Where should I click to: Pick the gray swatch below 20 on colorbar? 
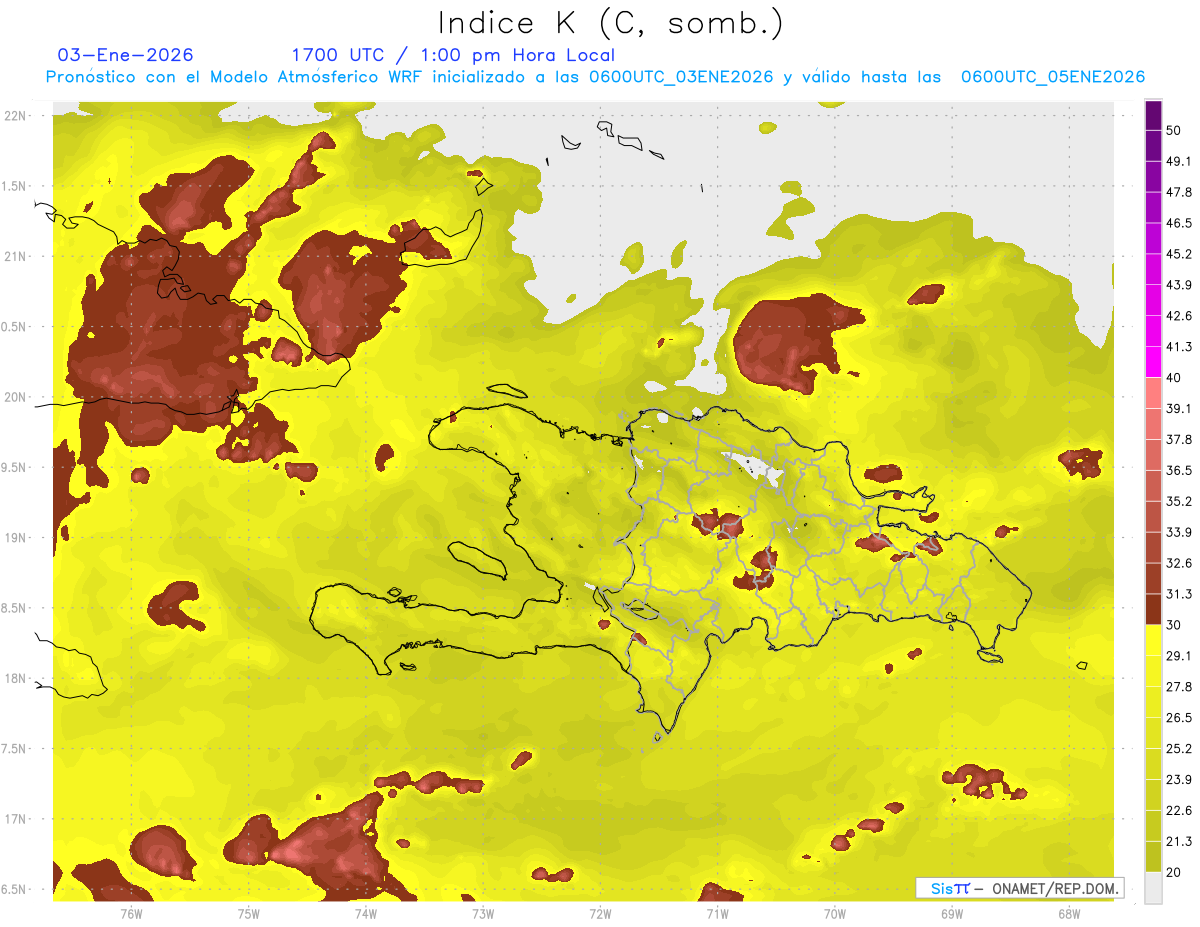1153,888
